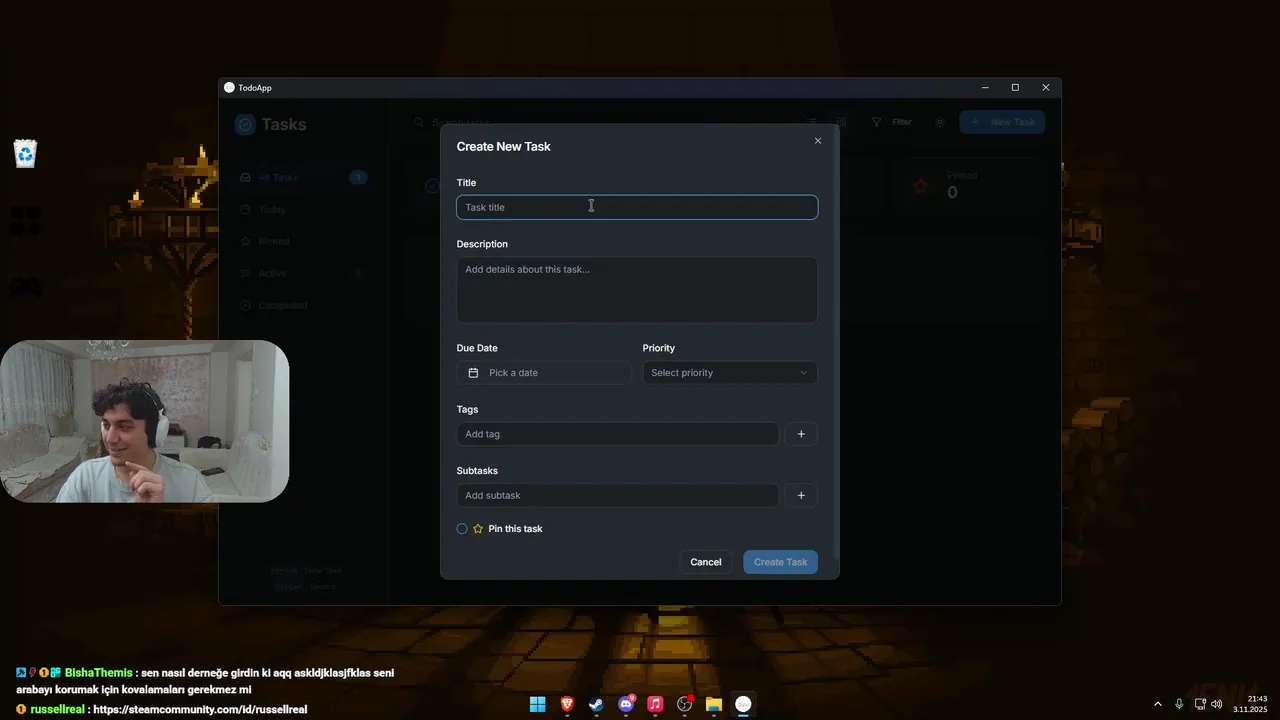
Task: Select Completed in the sidebar
Action: (304, 305)
